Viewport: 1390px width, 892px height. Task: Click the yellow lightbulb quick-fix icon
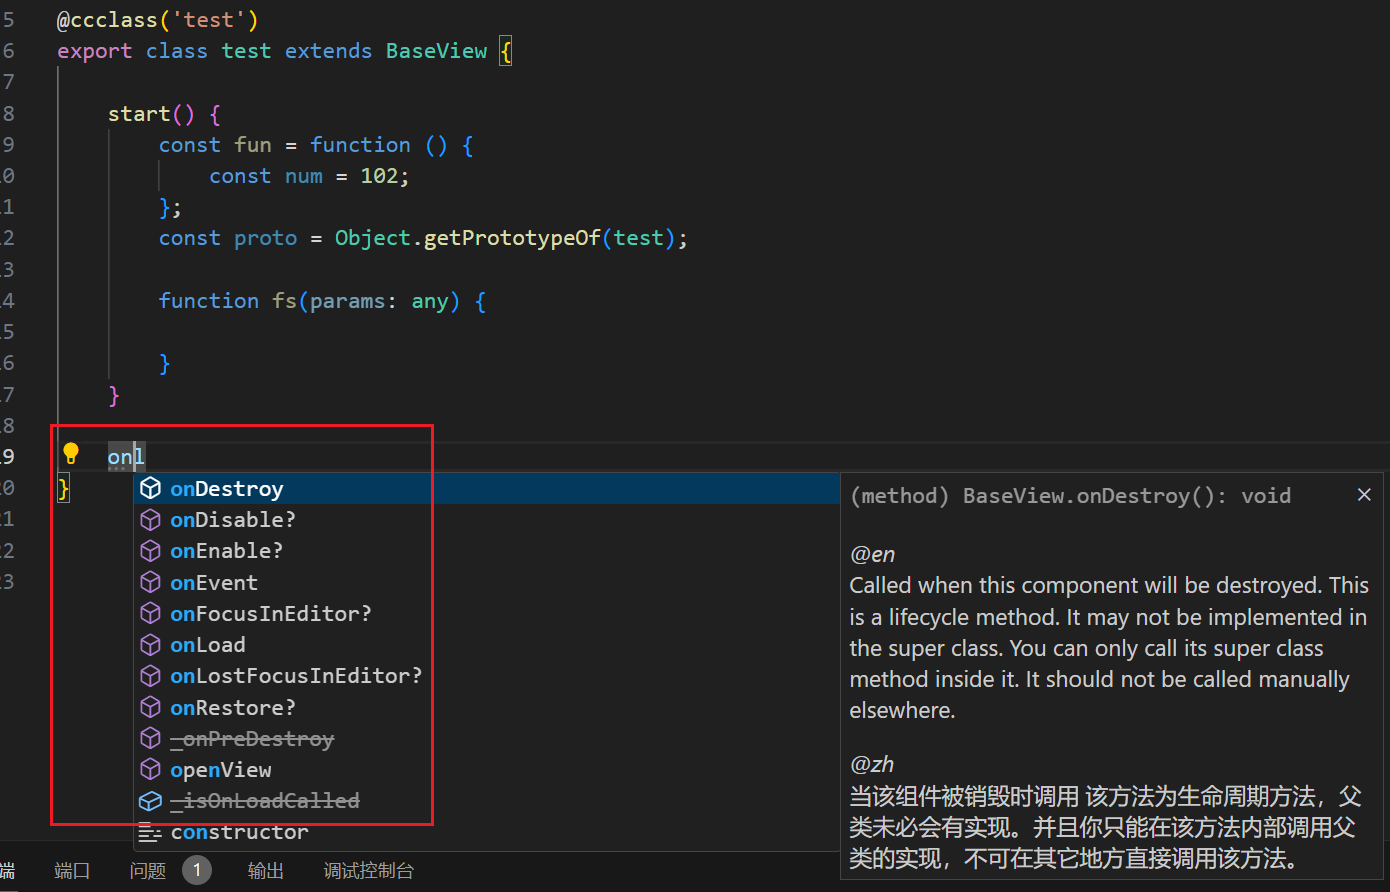[71, 454]
